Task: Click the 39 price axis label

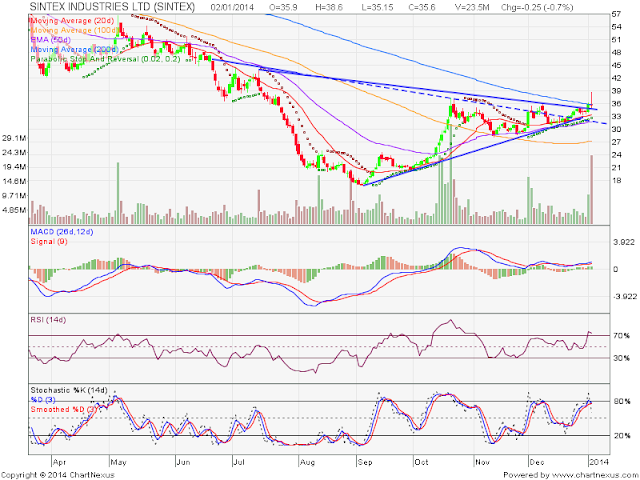Action: coord(616,91)
